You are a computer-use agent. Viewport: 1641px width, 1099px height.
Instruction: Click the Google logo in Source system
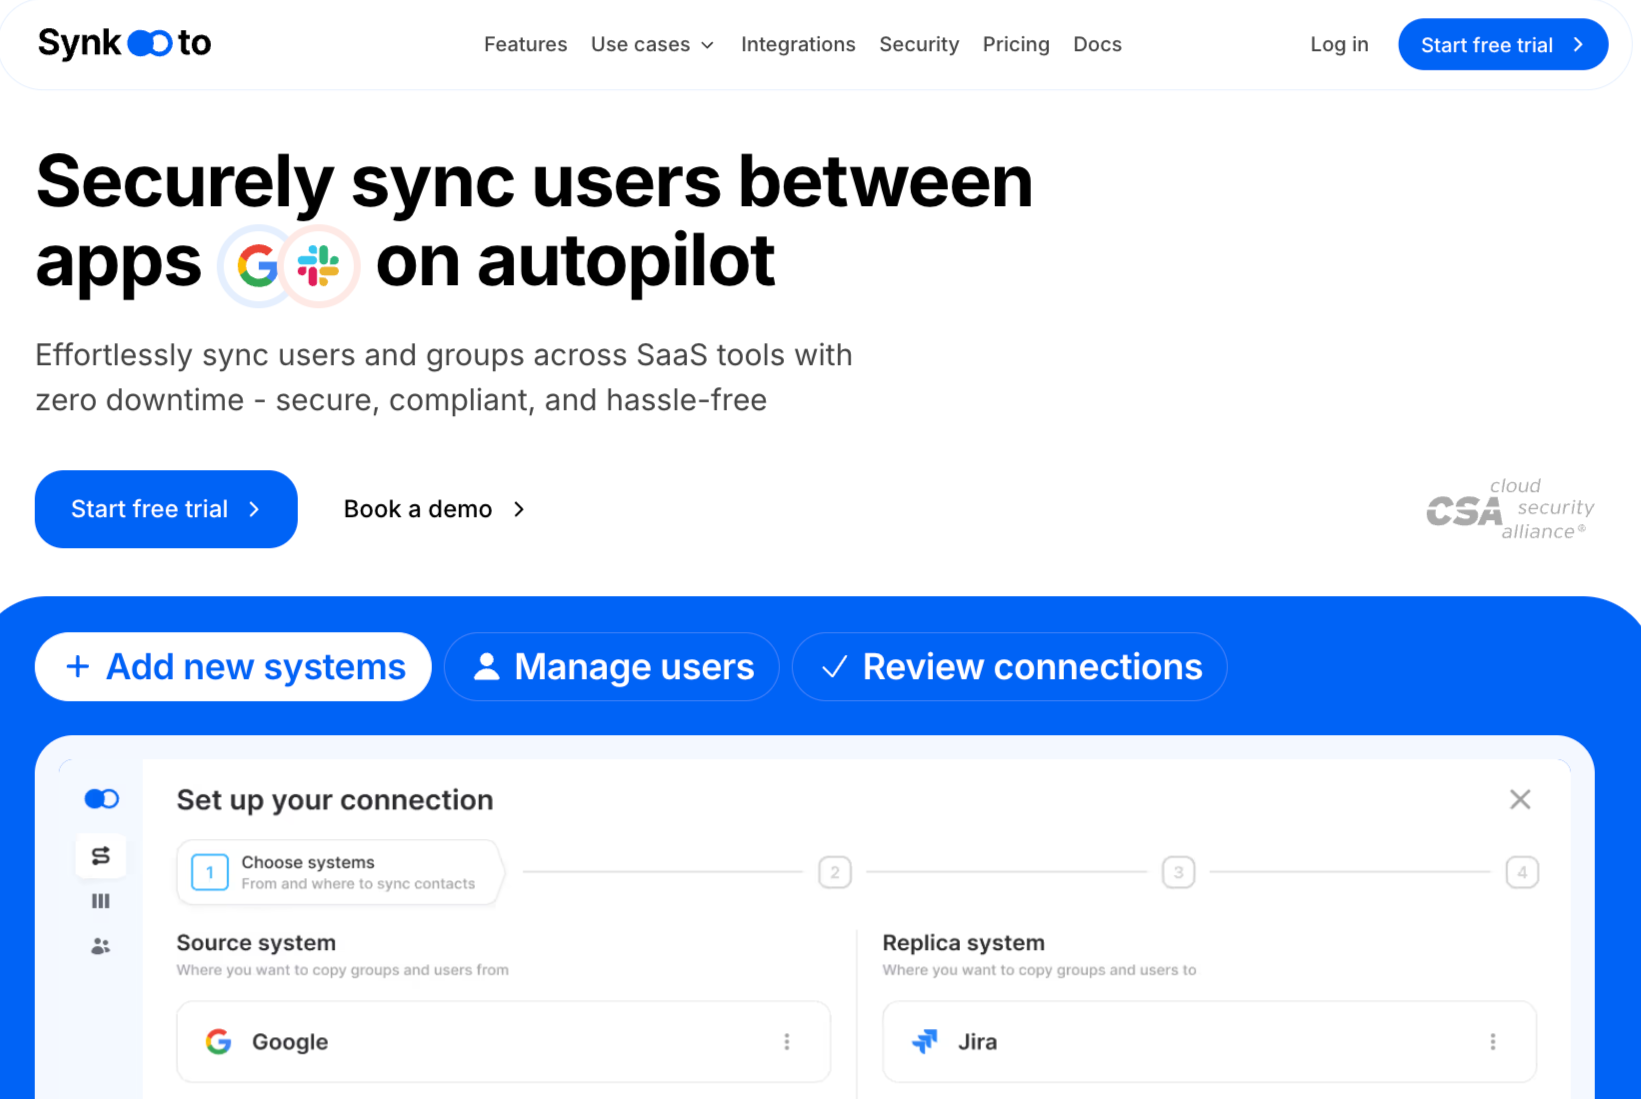point(219,1042)
